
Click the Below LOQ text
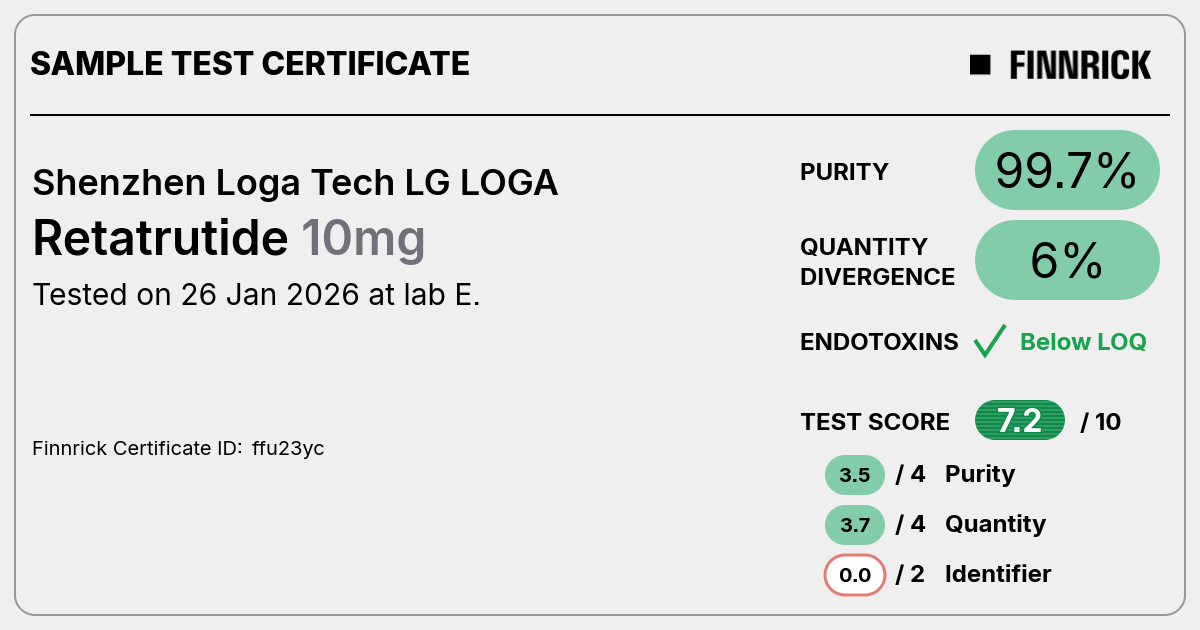1083,342
